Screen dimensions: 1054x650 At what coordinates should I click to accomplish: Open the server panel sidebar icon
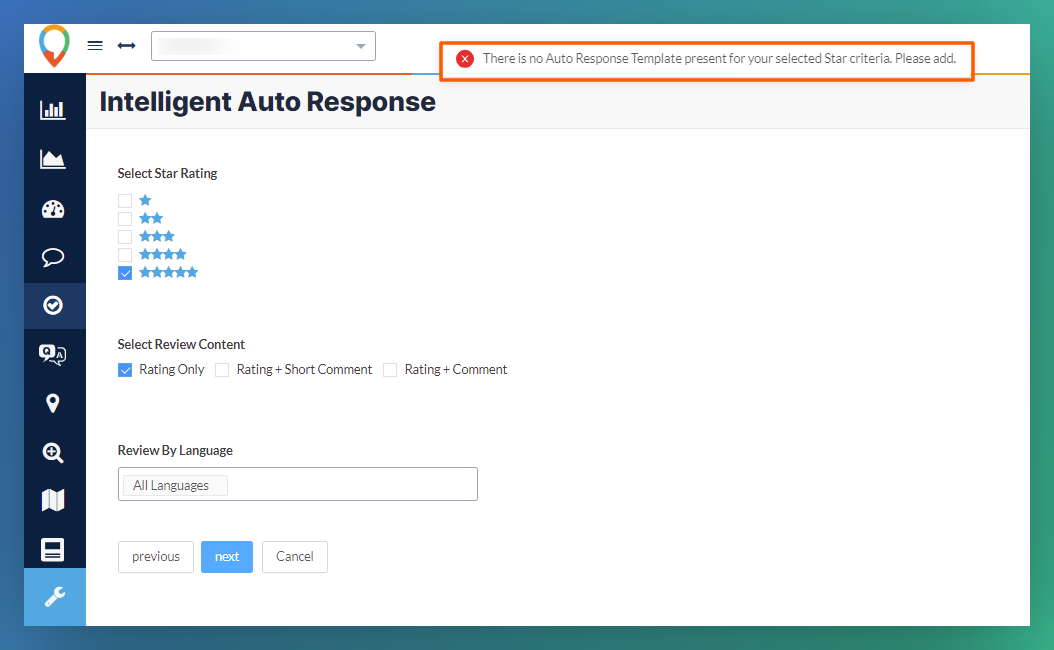(52, 550)
